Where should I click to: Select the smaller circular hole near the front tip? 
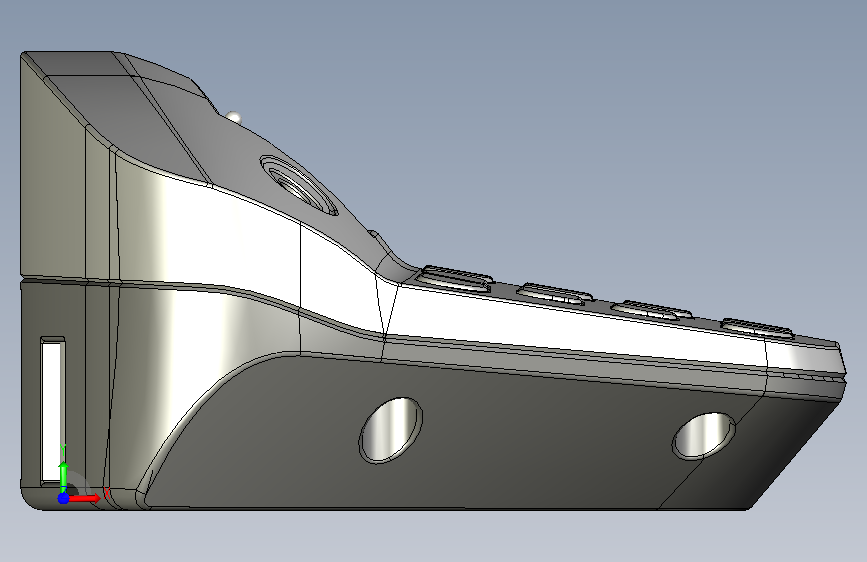[704, 435]
